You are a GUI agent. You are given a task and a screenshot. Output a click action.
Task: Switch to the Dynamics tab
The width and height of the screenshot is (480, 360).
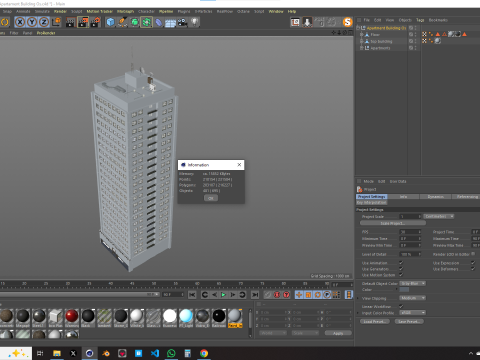click(x=436, y=197)
